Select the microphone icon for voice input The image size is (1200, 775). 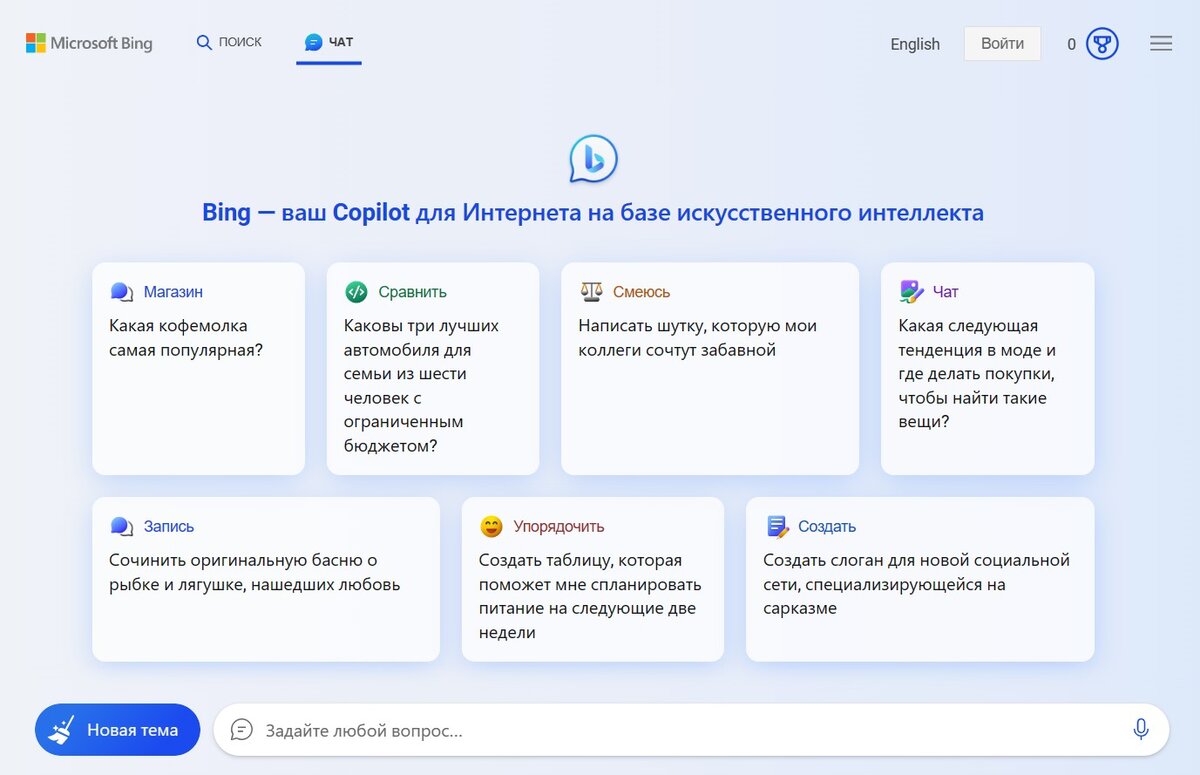(1141, 730)
